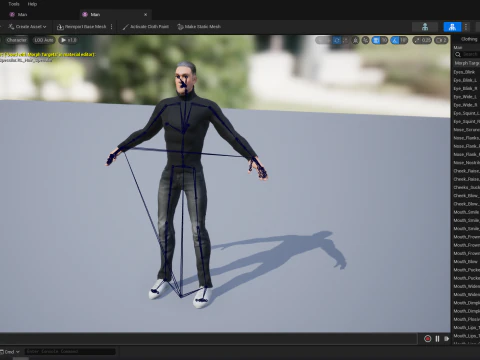Image resolution: width=480 pixels, height=360 pixels.
Task: Open the grid snap value 10 dropdown
Action: coord(384,40)
